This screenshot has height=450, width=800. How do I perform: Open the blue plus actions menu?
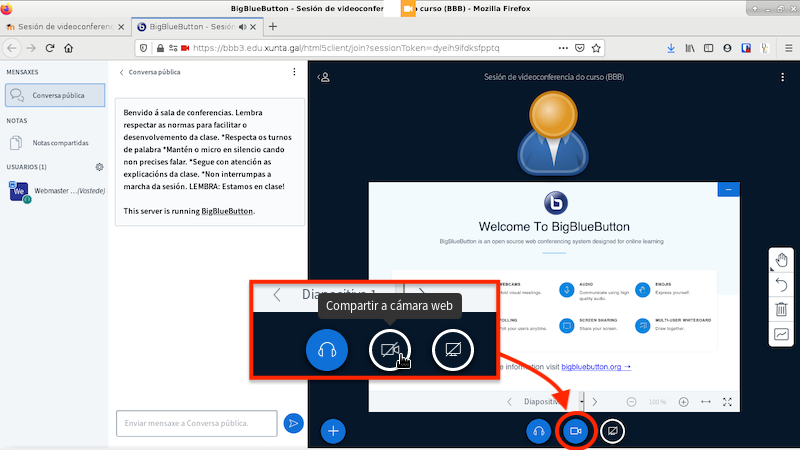coord(334,431)
